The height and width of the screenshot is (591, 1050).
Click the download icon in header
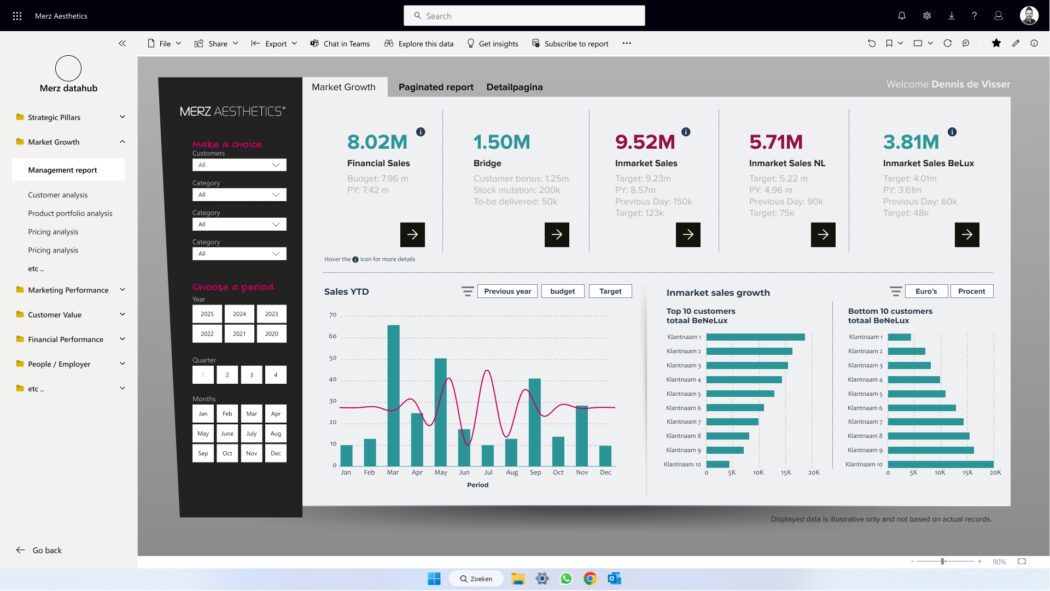point(951,16)
